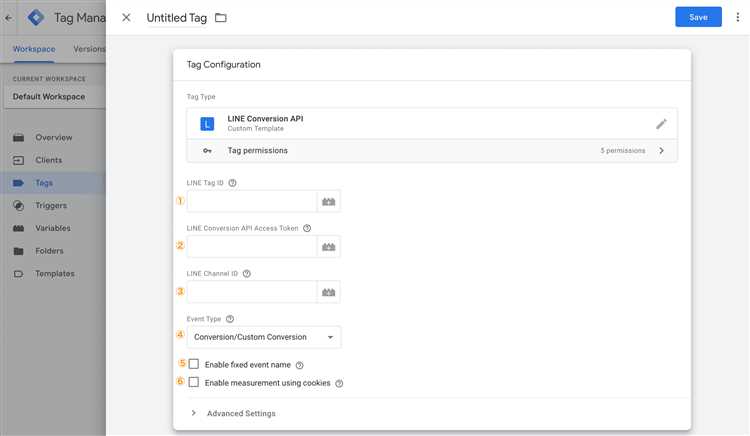Open the folder icon next to tag title

click(x=221, y=18)
